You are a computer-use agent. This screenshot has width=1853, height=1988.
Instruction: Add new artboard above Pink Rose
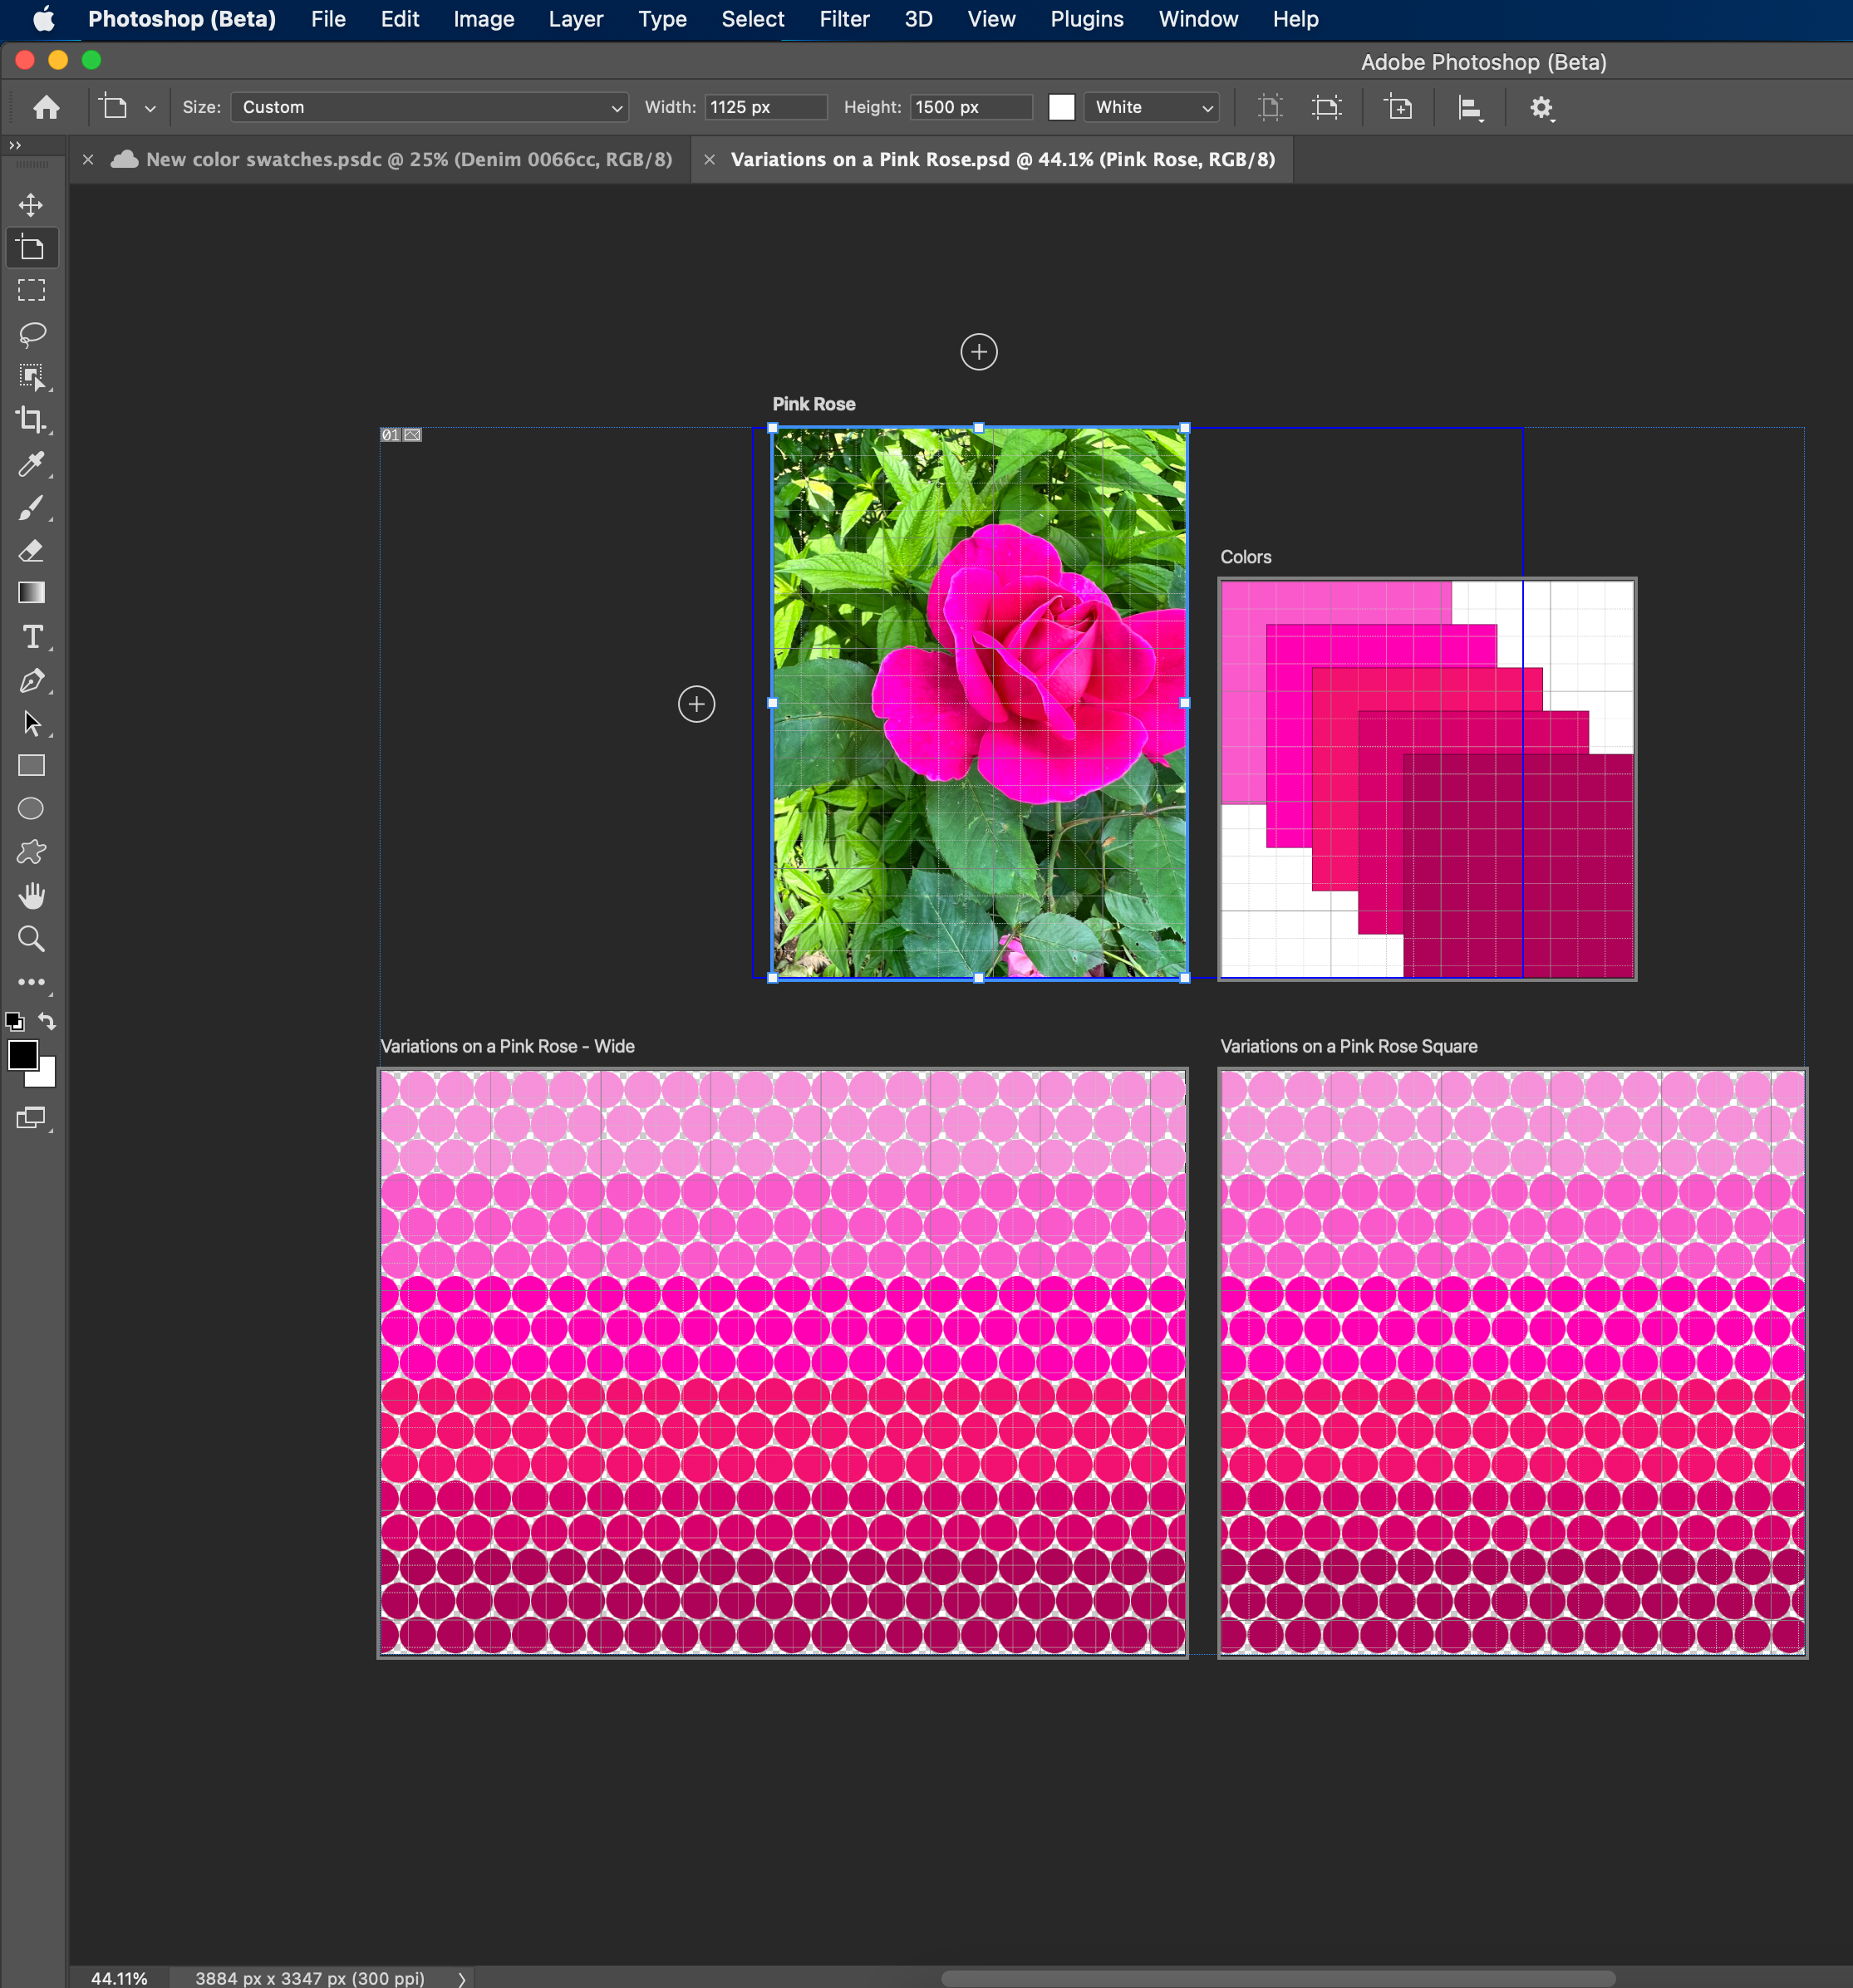pos(978,352)
